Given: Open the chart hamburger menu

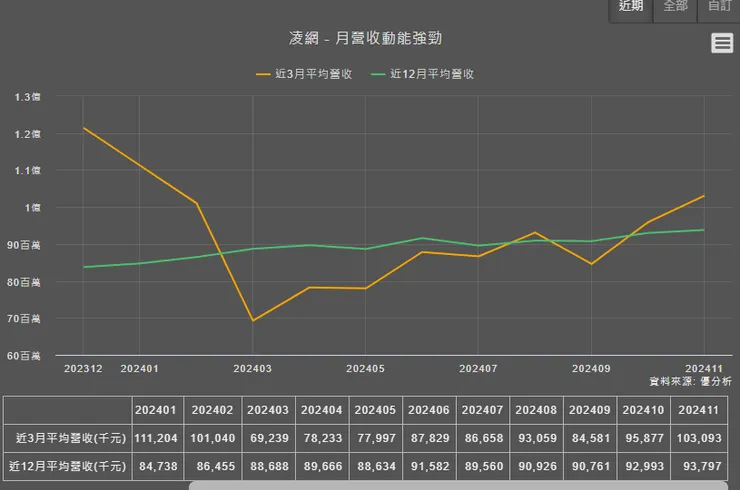Looking at the screenshot, I should [x=722, y=43].
